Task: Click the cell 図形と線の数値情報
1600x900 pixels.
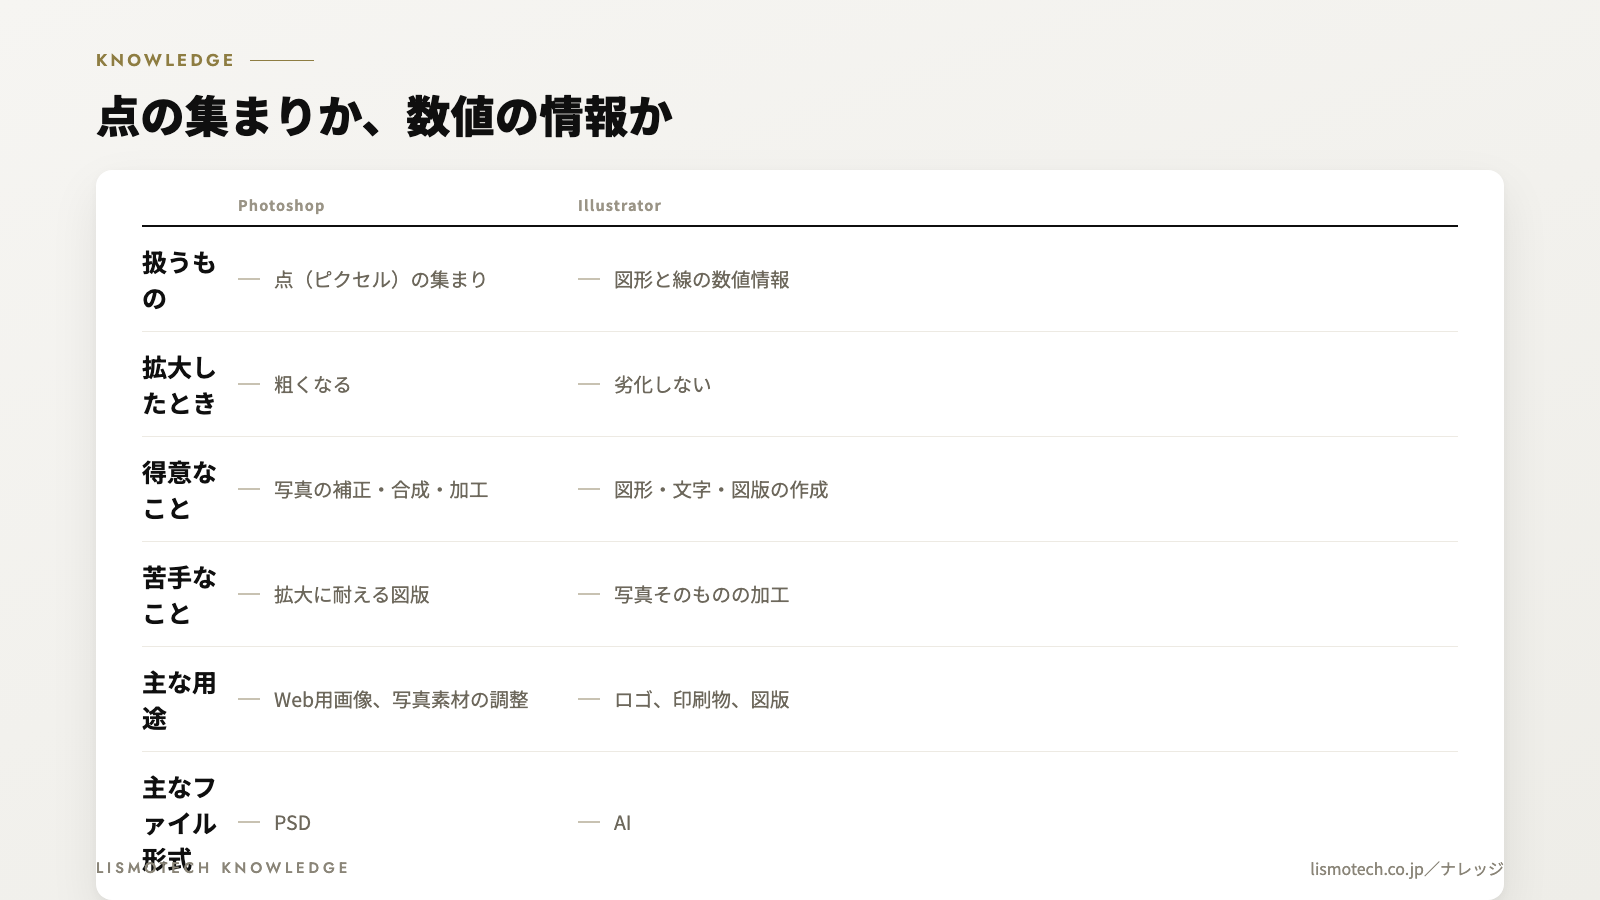Action: coord(701,280)
